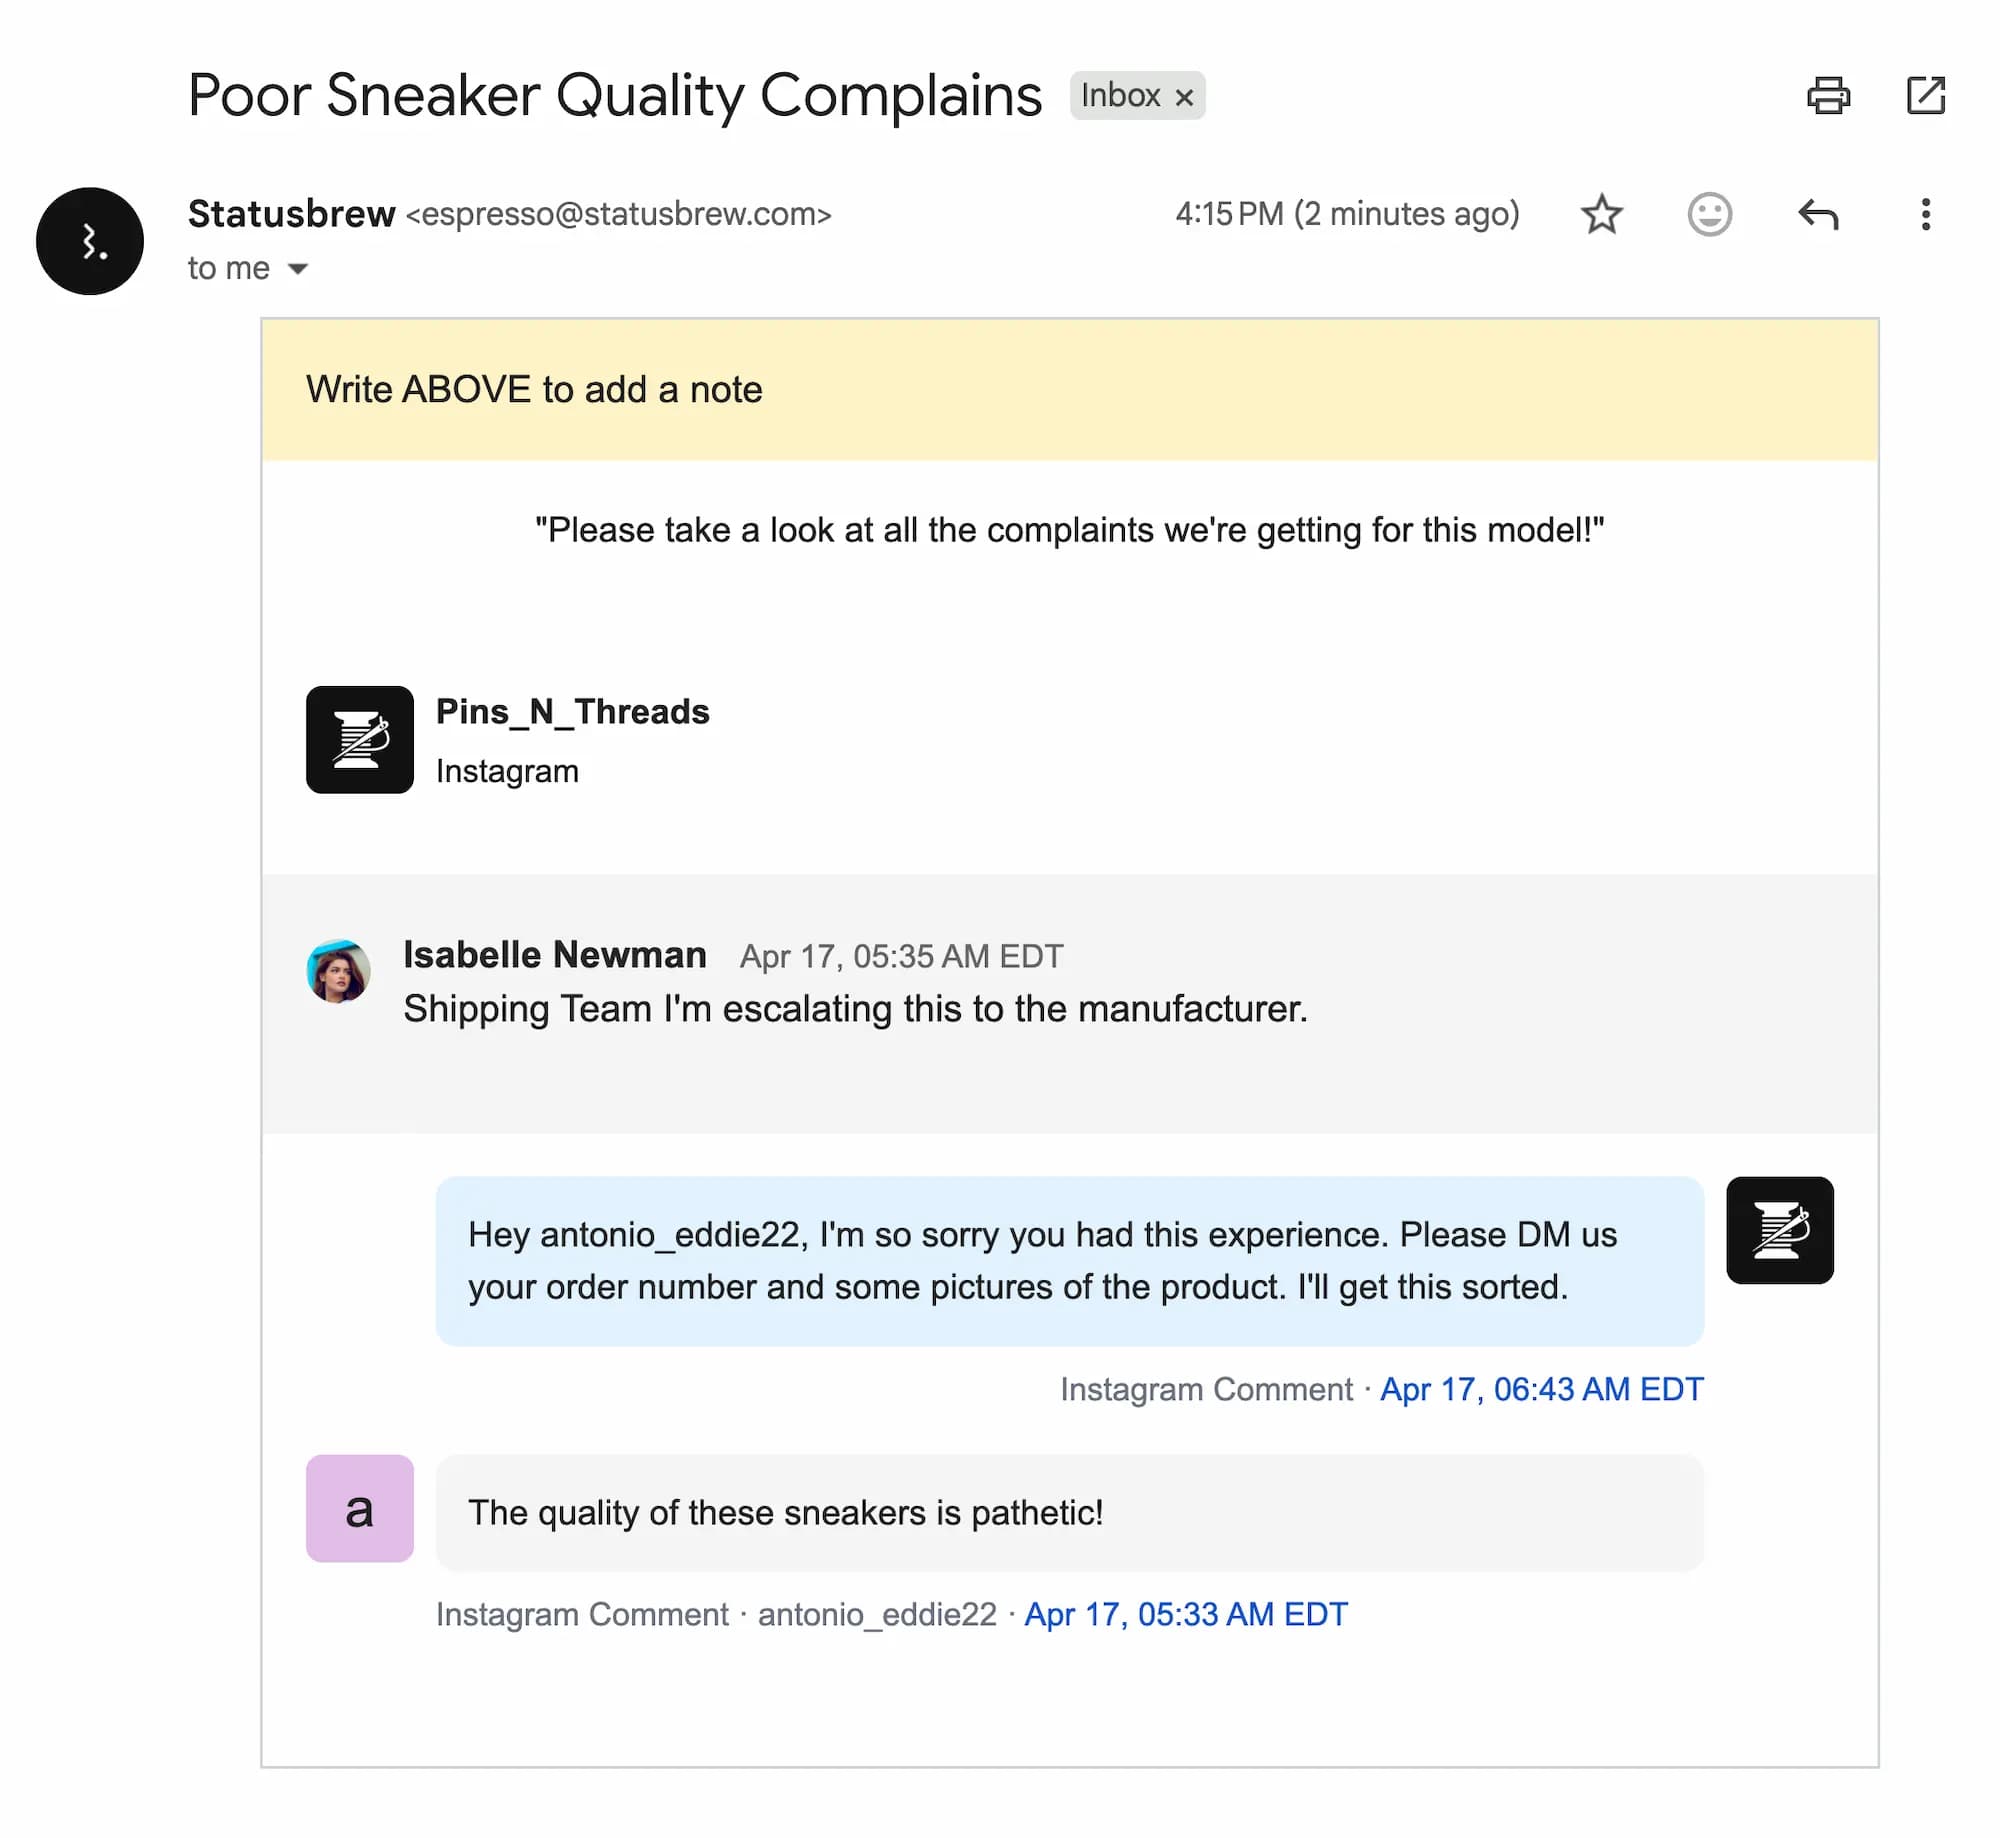The width and height of the screenshot is (2000, 1838).
Task: Click the Statusbrew sender avatar
Action: click(90, 241)
